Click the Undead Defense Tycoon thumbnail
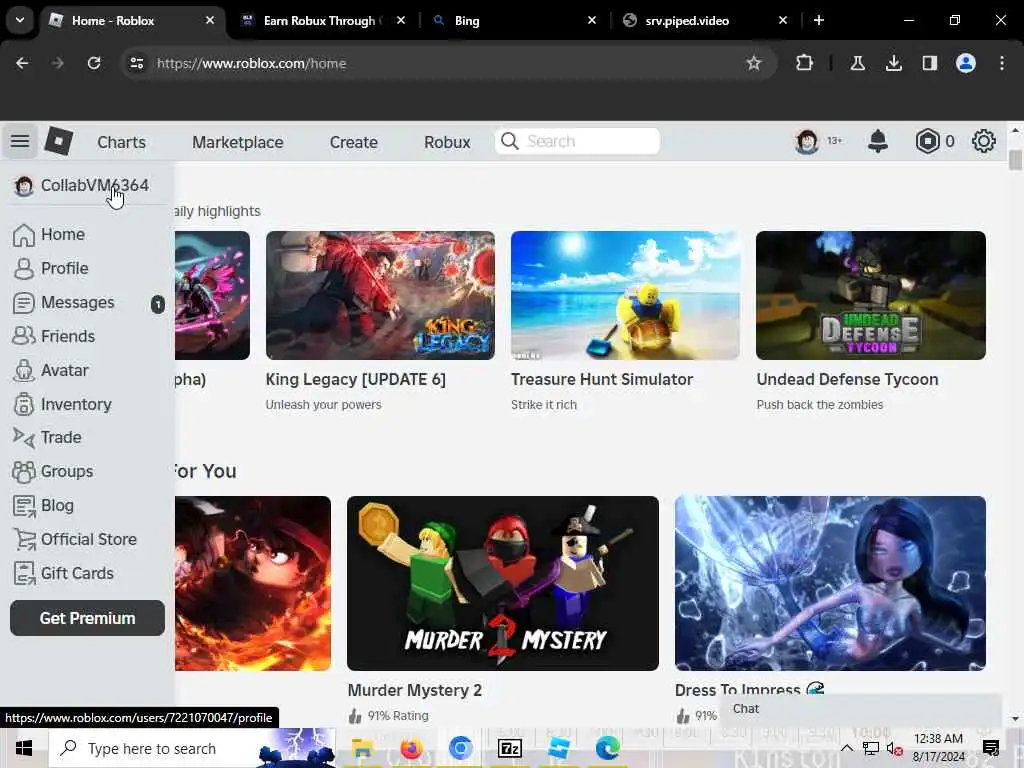1024x768 pixels. (871, 295)
